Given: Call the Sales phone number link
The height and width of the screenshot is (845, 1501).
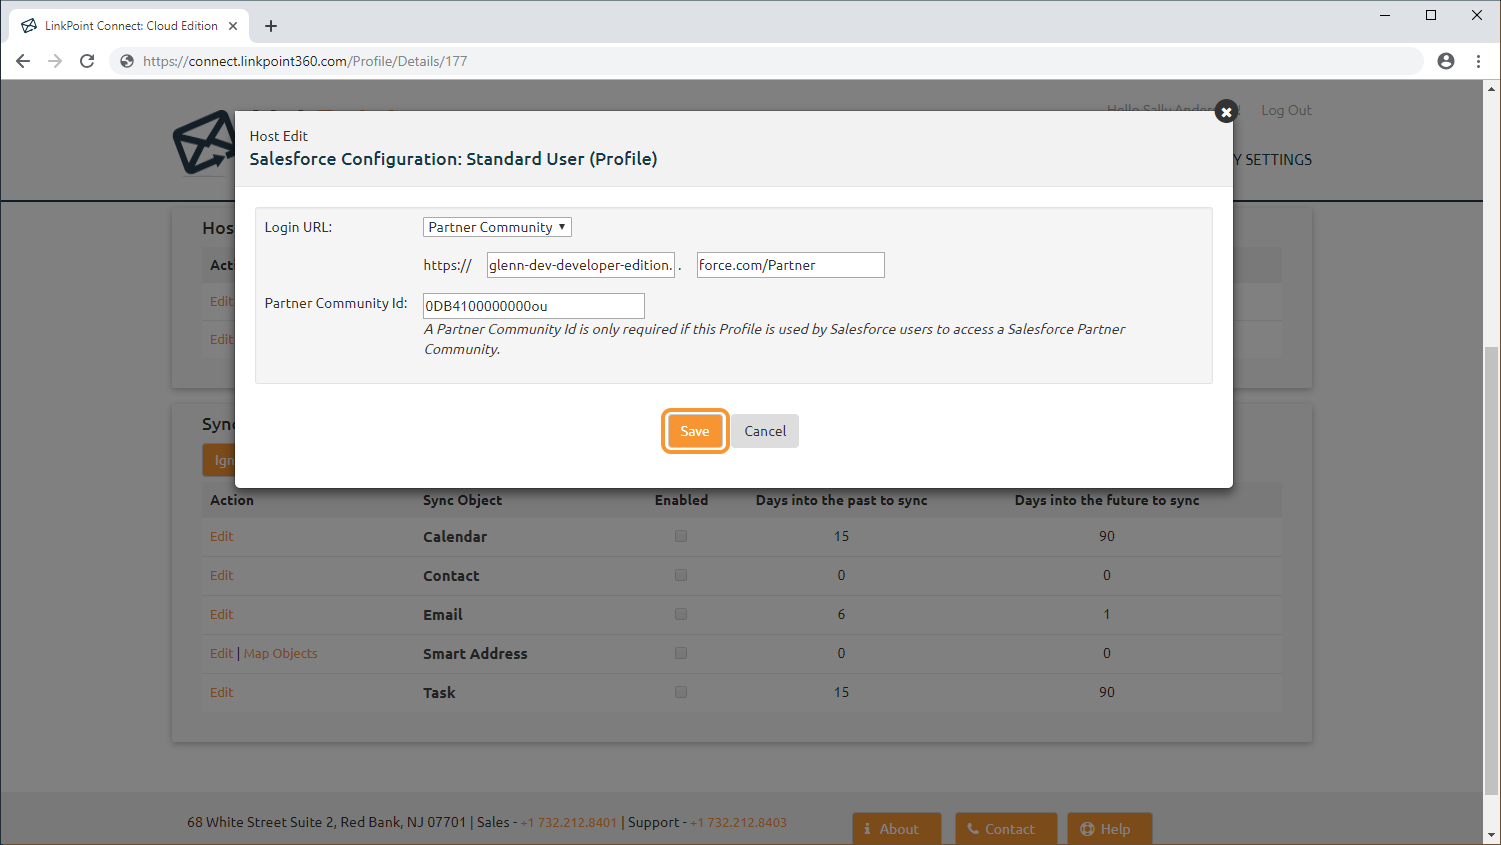Looking at the screenshot, I should 569,822.
